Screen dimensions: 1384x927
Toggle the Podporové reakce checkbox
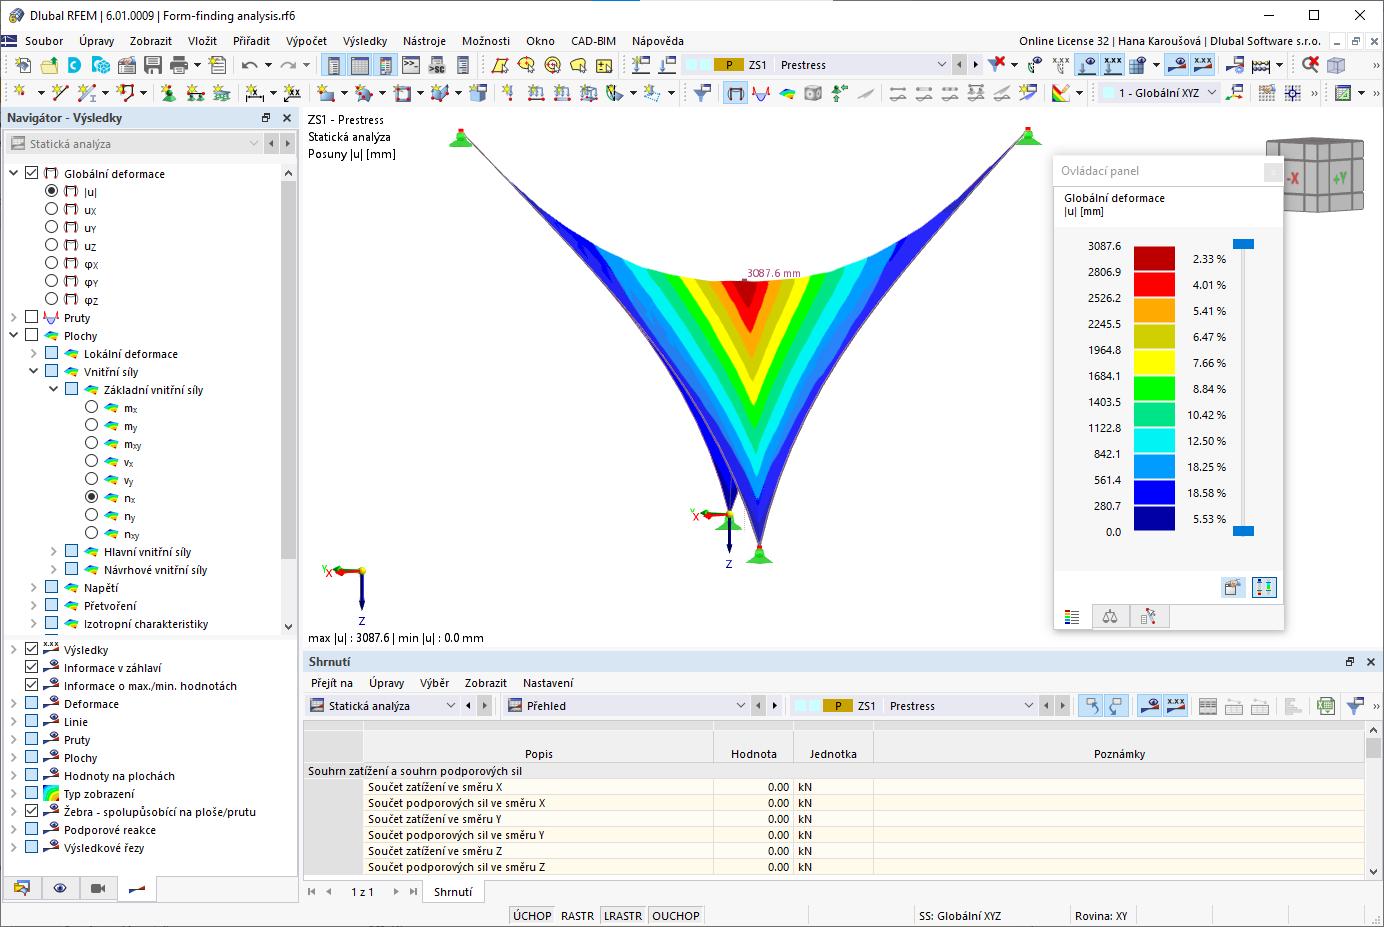click(32, 829)
